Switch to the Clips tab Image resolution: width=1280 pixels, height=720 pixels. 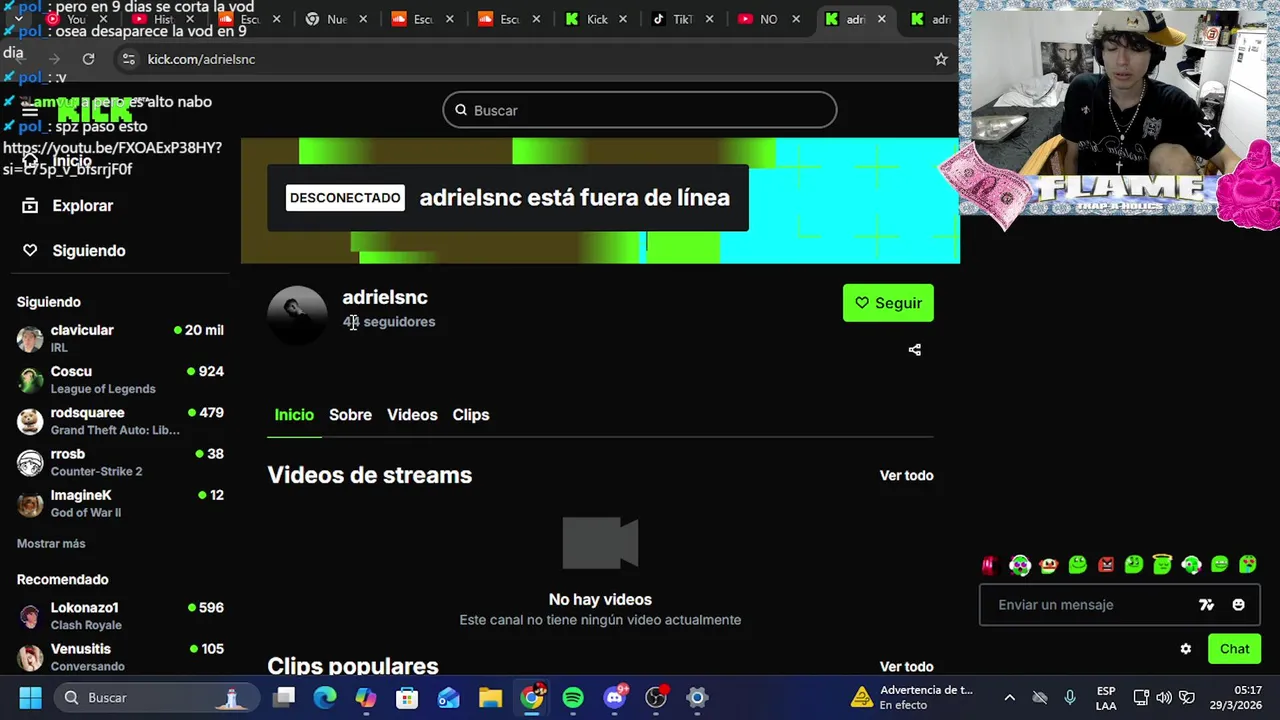471,415
